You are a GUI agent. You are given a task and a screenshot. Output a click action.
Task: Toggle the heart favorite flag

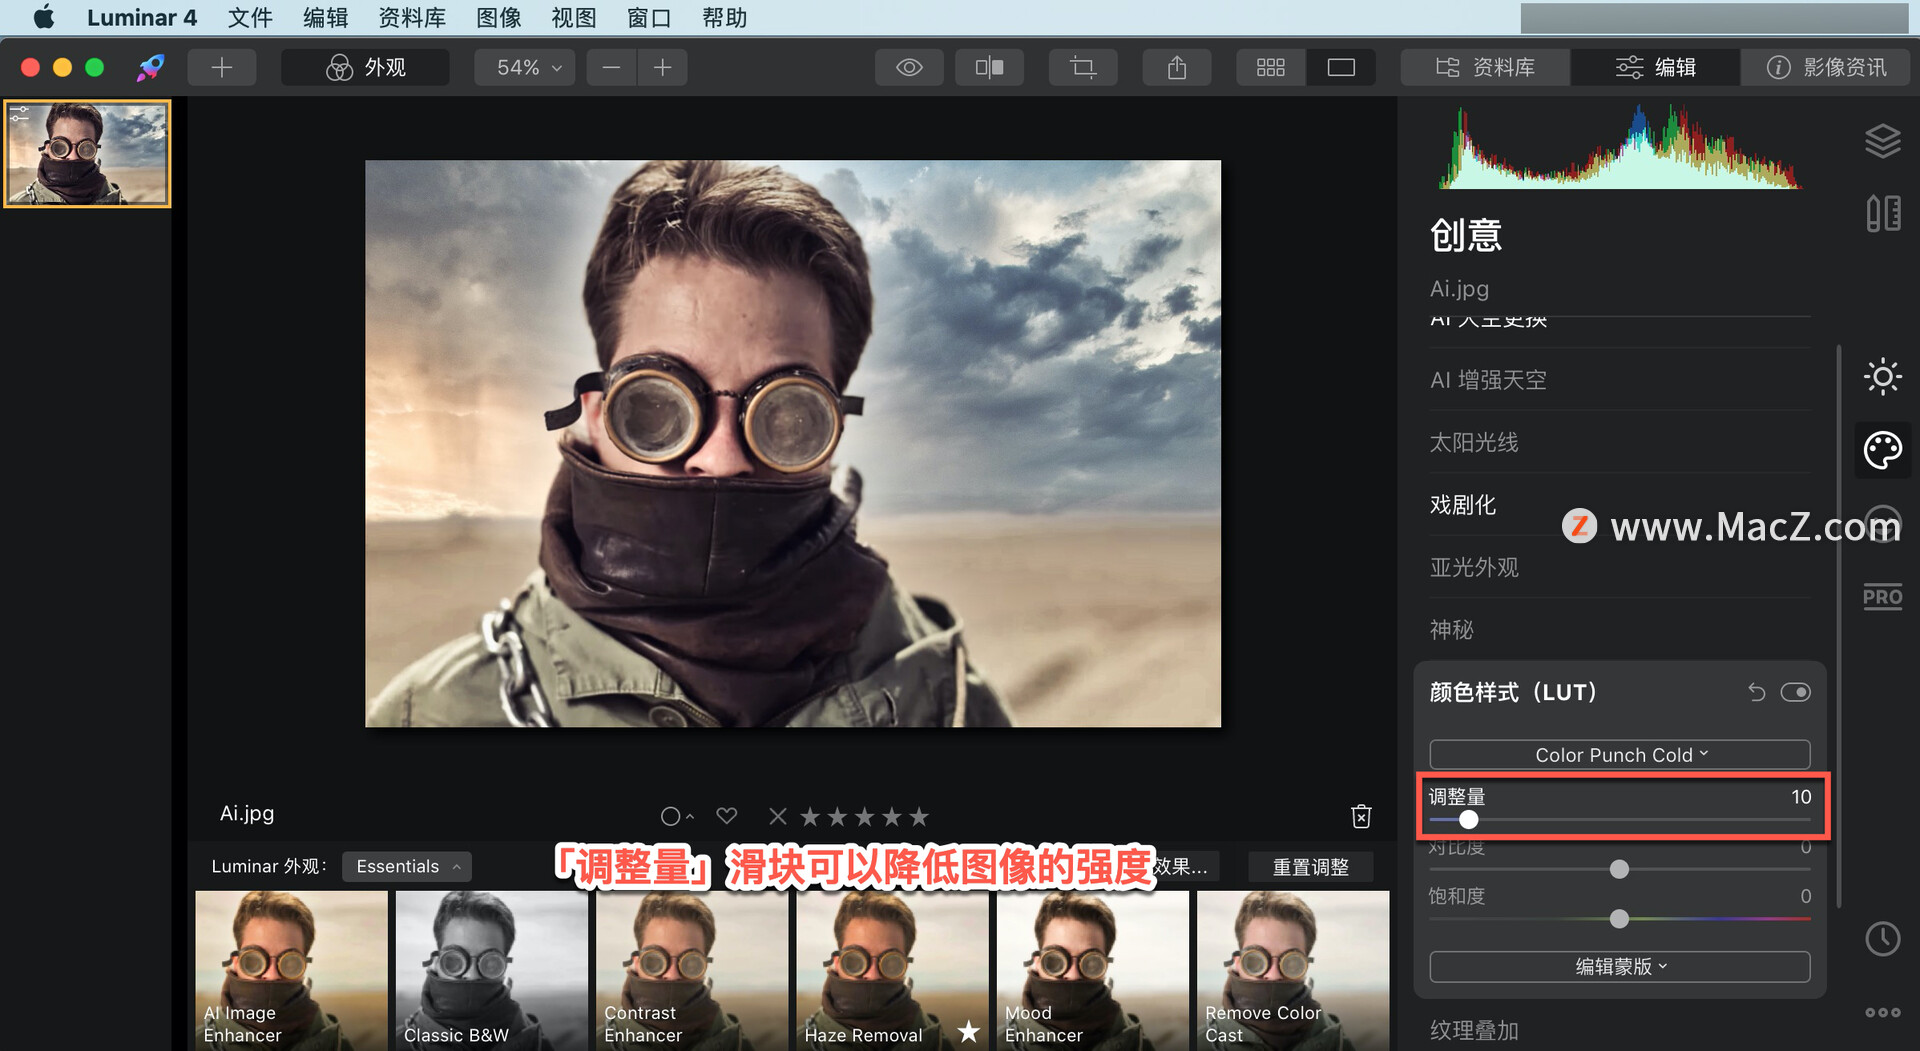click(x=727, y=816)
